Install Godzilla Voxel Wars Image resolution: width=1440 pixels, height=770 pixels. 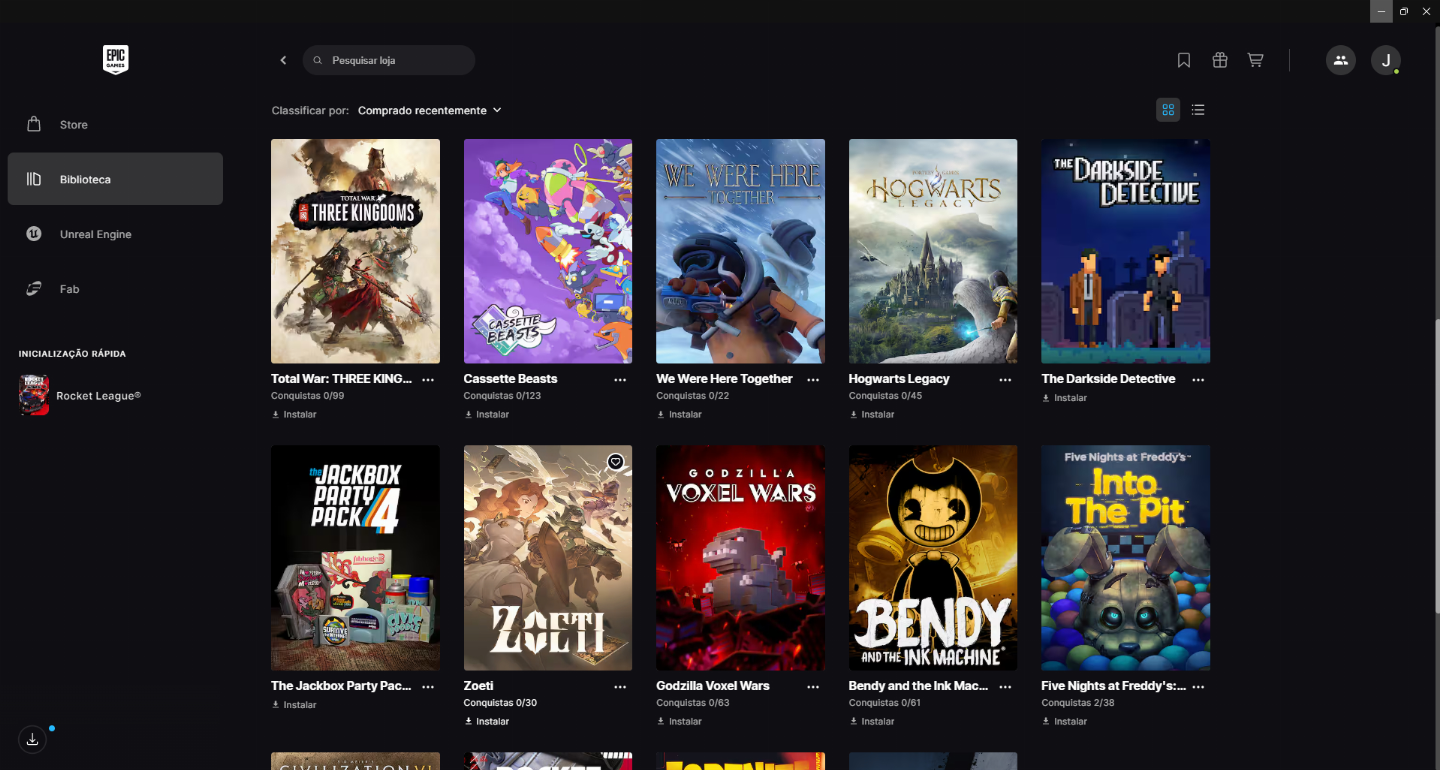point(679,721)
